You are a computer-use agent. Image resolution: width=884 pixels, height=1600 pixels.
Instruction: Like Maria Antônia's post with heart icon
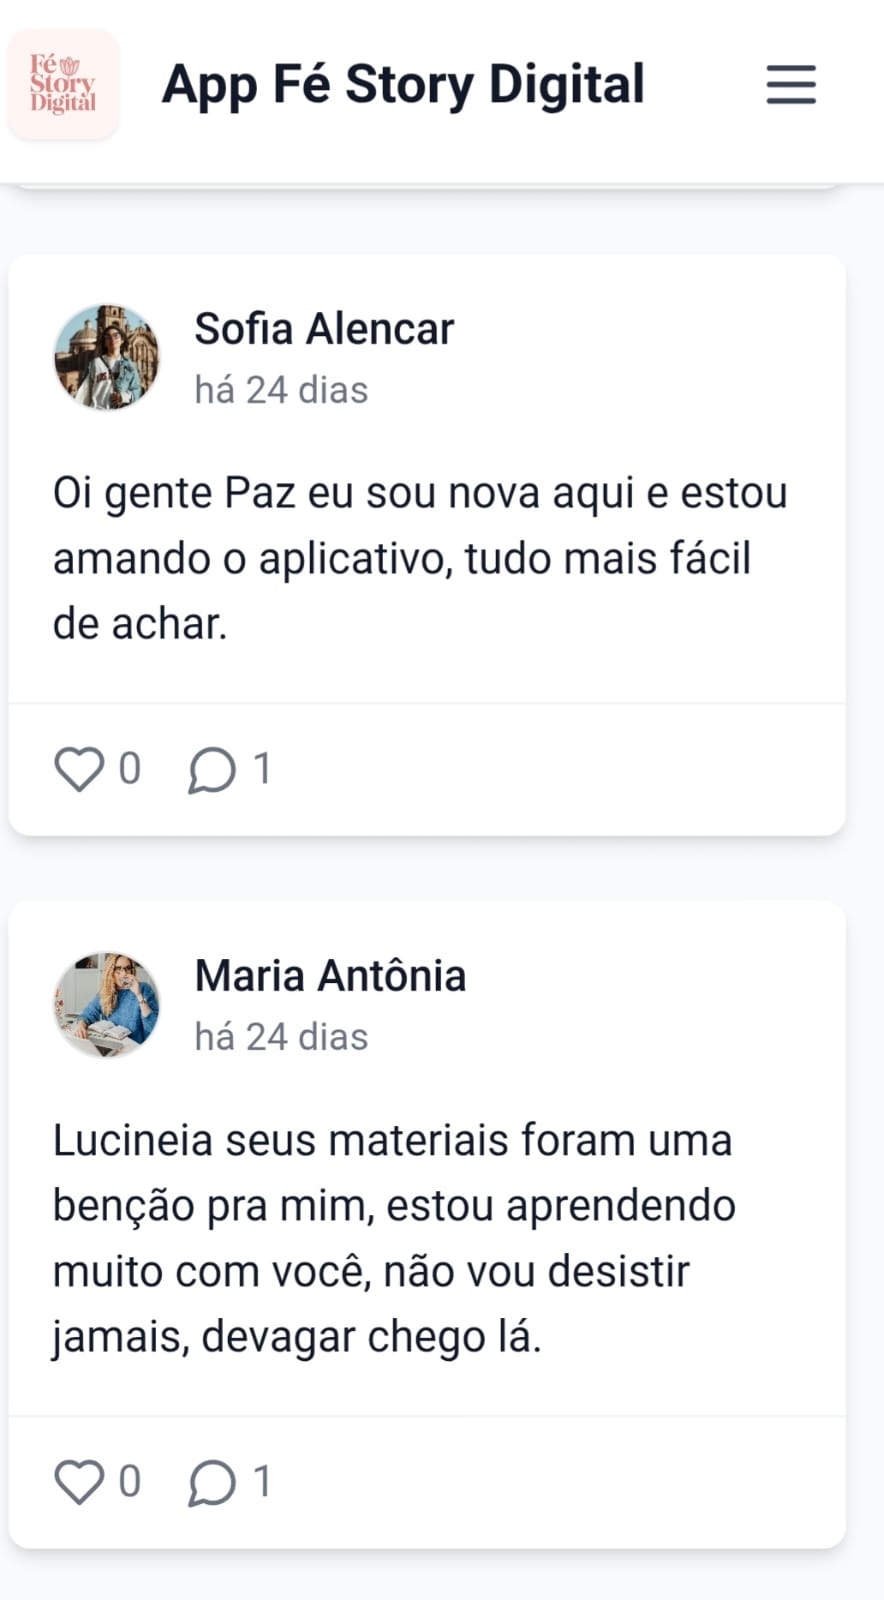click(x=79, y=1482)
